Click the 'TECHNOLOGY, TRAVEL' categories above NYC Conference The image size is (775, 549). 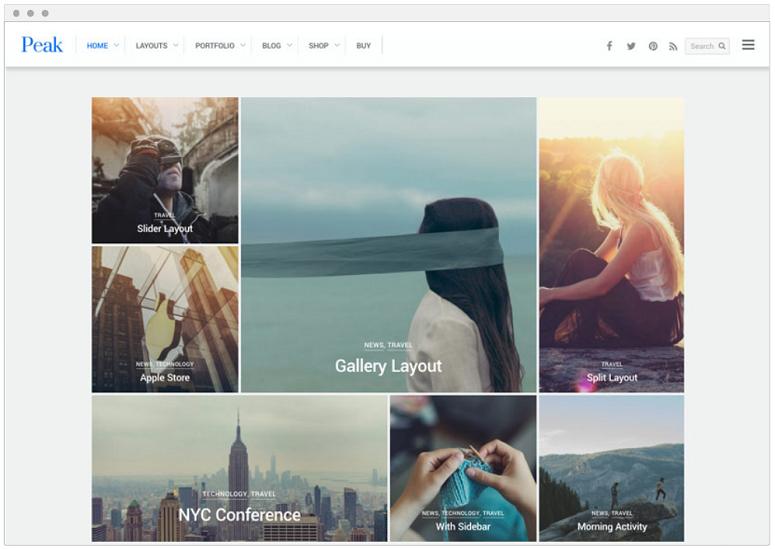point(239,494)
